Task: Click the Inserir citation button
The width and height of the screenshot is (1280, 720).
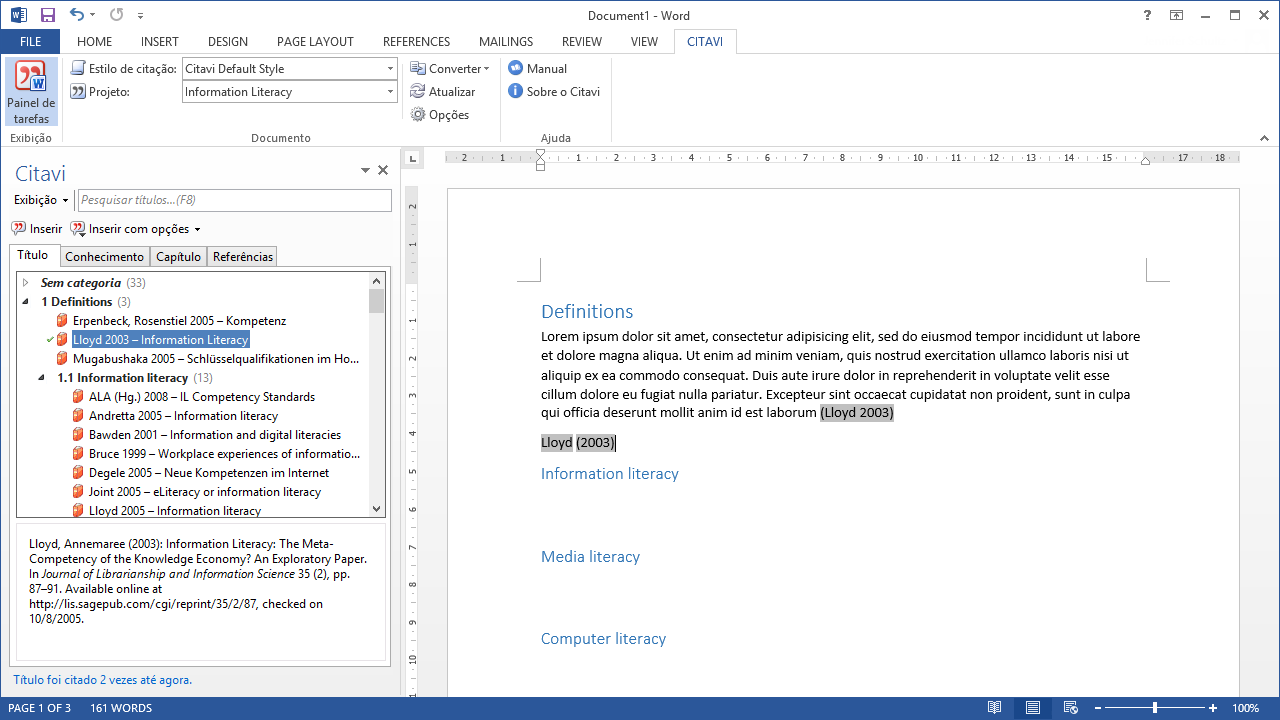Action: pos(37,229)
